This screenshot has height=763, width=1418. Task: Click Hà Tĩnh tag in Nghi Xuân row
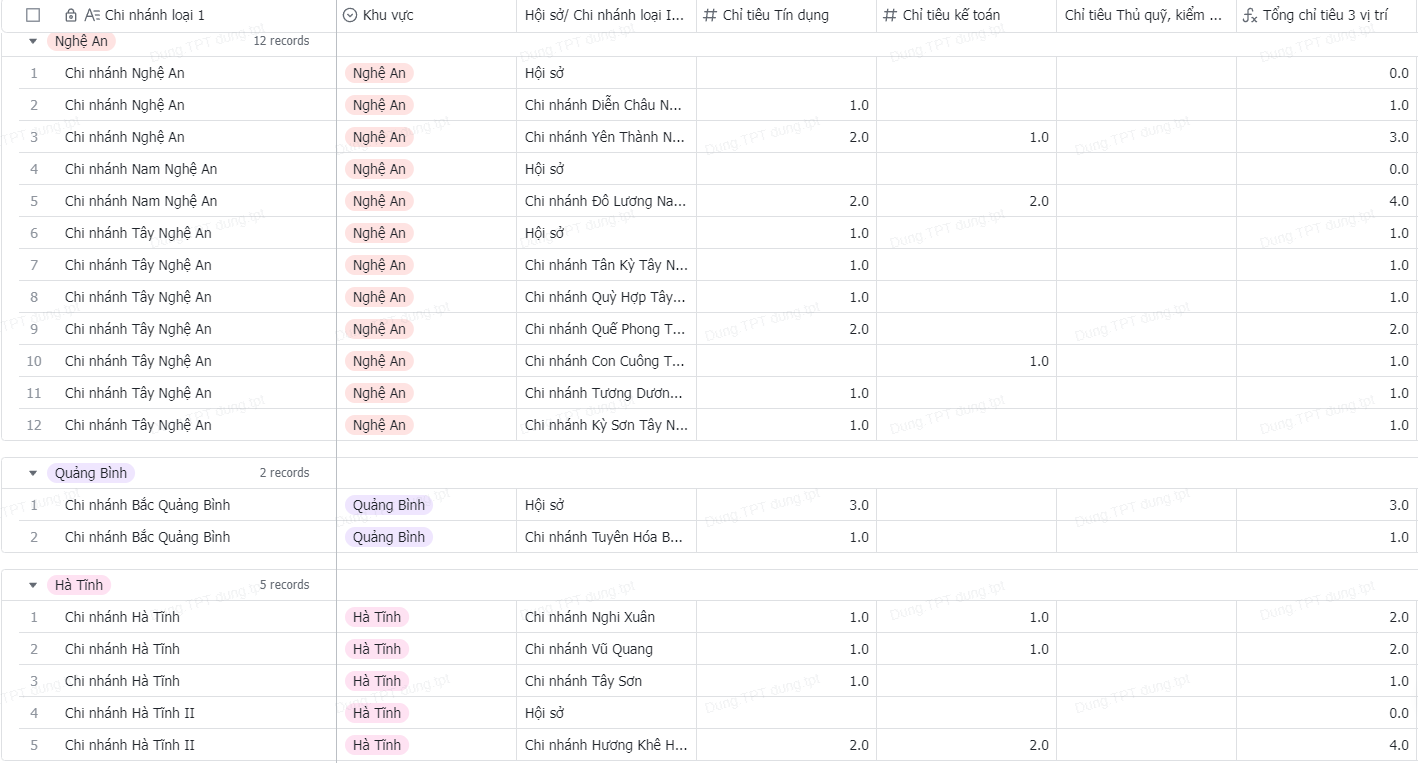coord(376,617)
